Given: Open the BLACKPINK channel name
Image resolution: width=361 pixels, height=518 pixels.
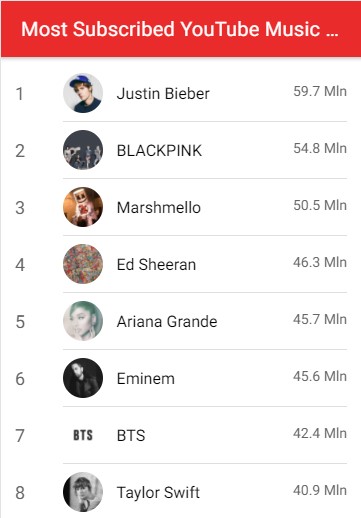Looking at the screenshot, I should (159, 151).
